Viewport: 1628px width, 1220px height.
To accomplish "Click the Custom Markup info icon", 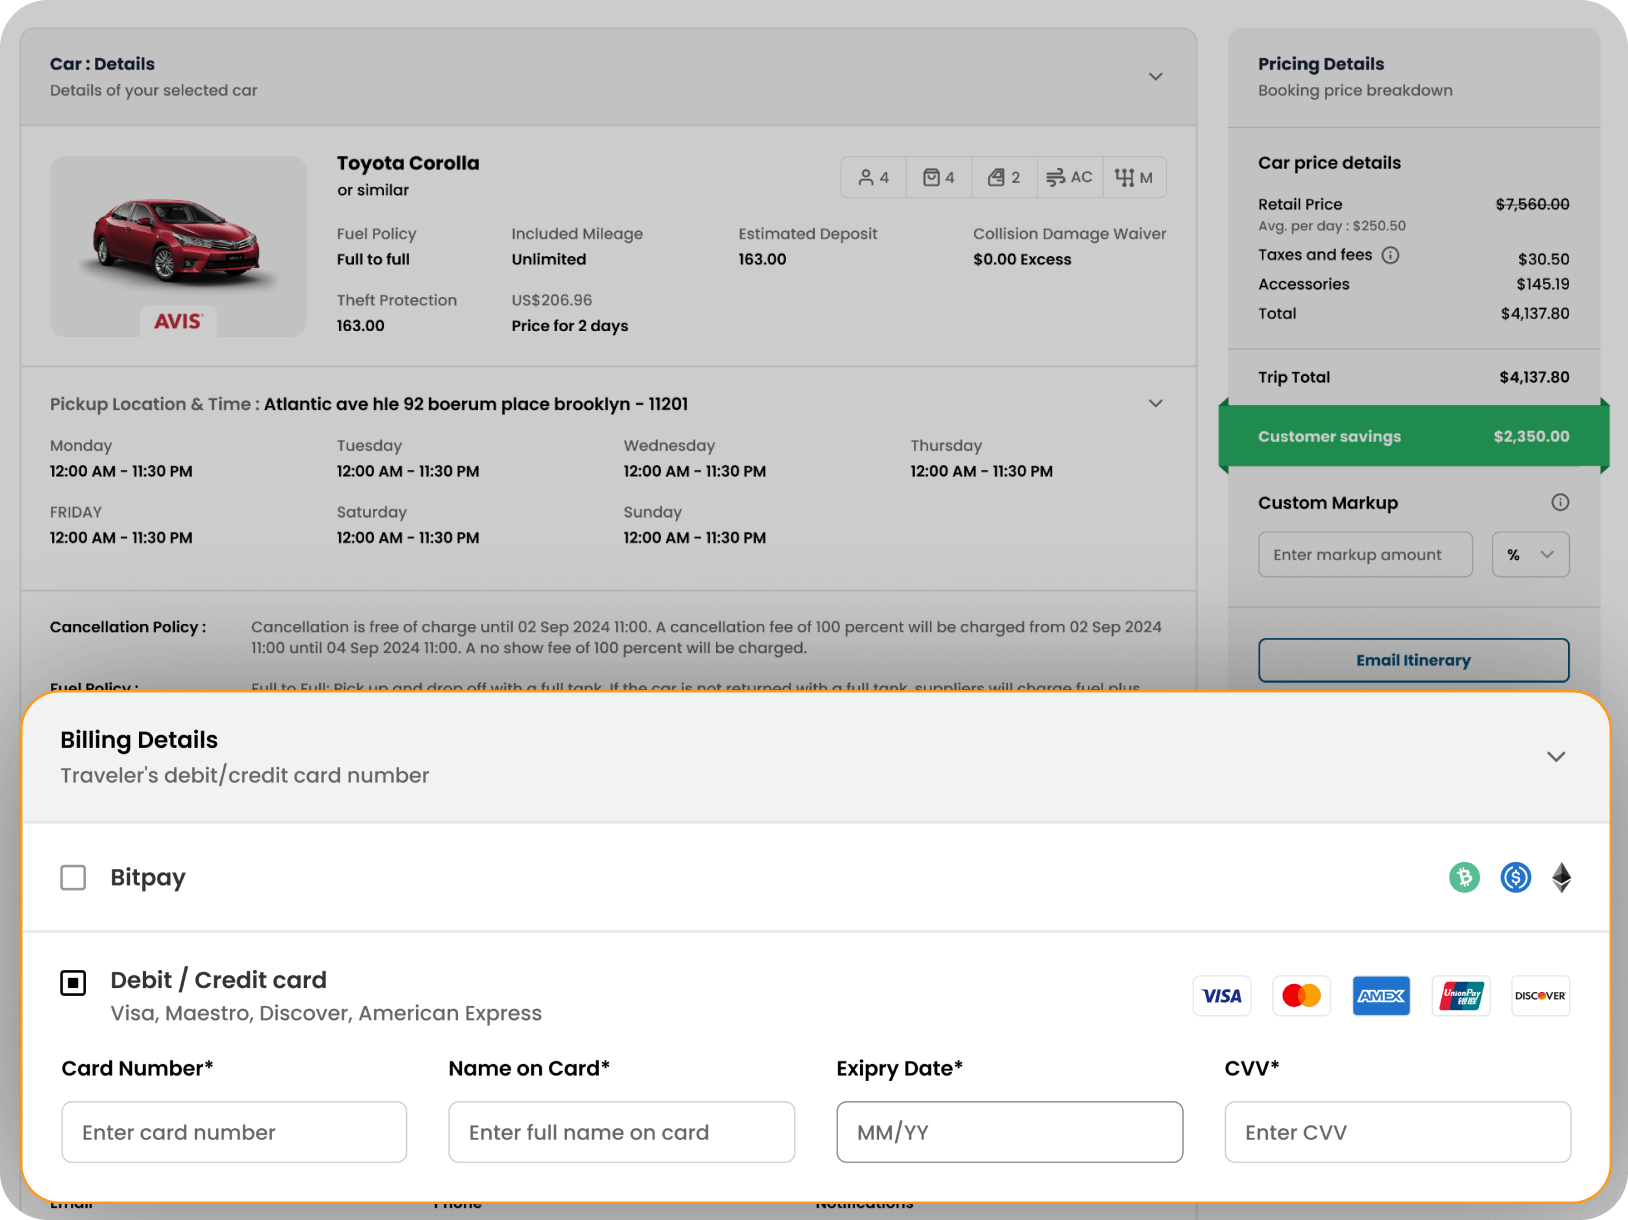I will pos(1559,503).
